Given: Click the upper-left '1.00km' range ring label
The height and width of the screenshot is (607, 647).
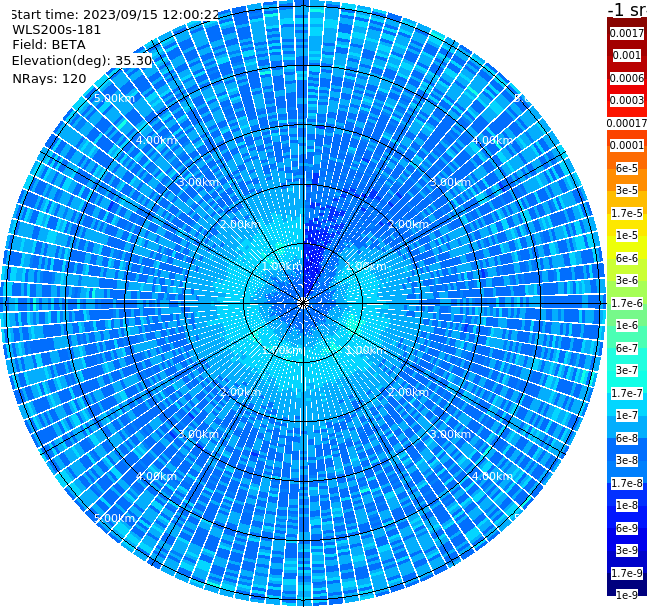Looking at the screenshot, I should 282,267.
